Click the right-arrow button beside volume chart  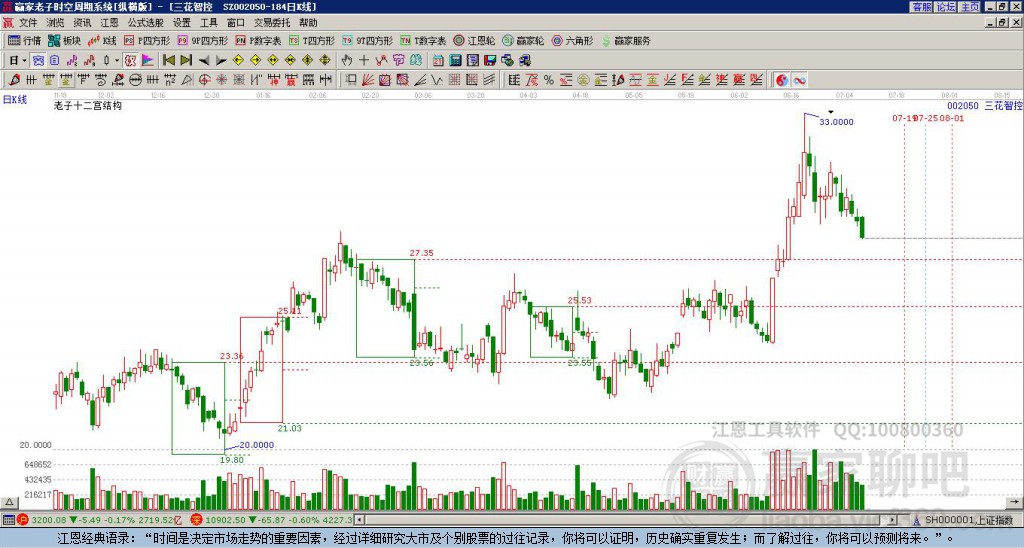[1015, 502]
